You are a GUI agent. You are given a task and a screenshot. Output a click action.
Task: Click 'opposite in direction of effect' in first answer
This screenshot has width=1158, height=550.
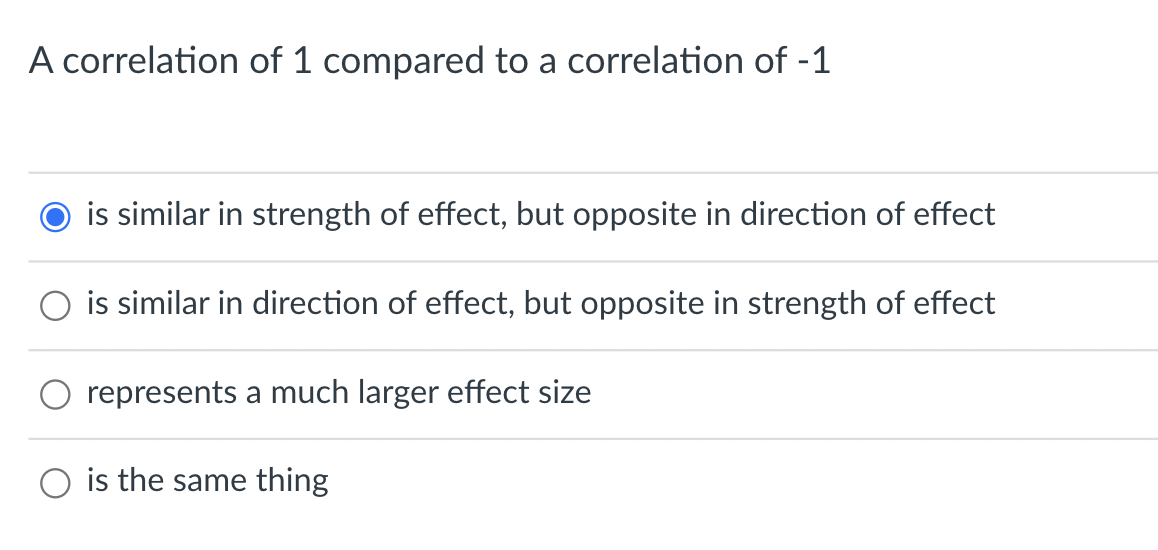(x=784, y=215)
